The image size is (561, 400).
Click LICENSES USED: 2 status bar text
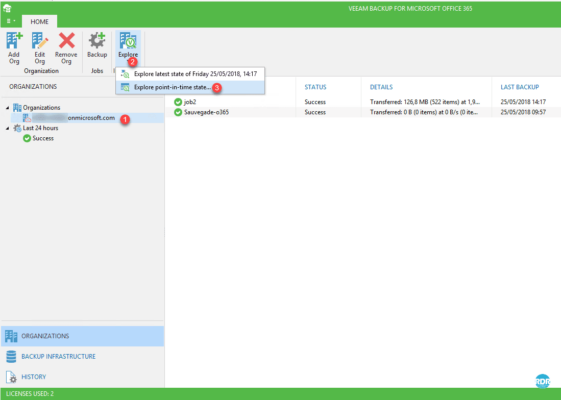click(30, 394)
